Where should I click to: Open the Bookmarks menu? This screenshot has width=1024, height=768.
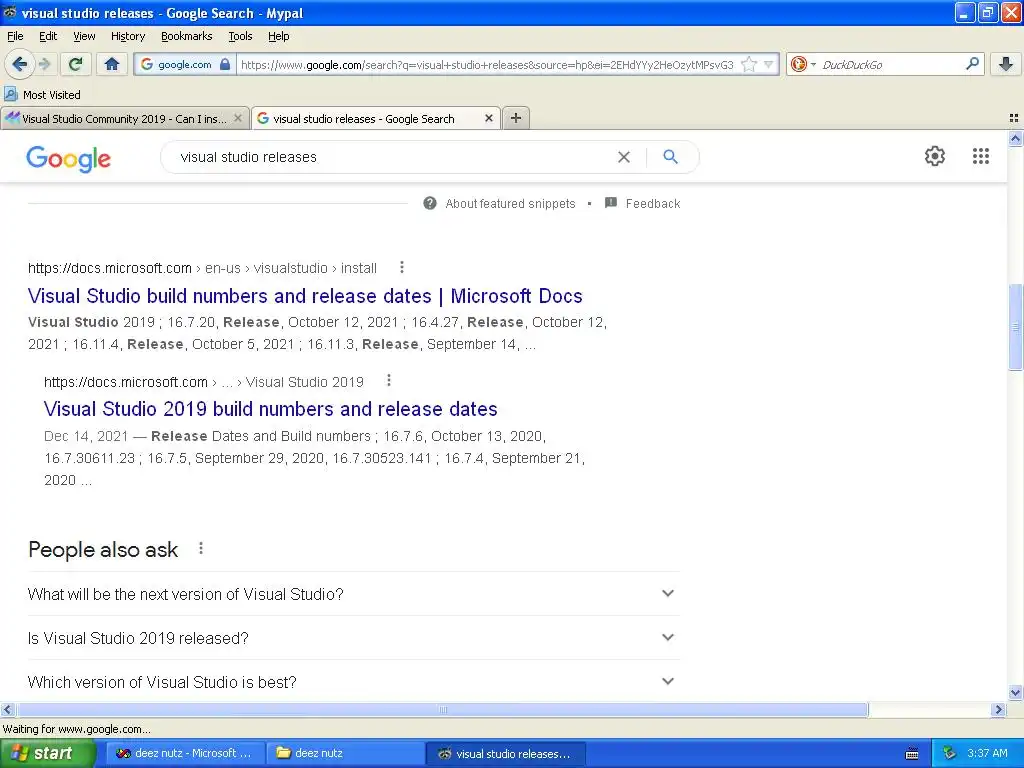pyautogui.click(x=186, y=36)
